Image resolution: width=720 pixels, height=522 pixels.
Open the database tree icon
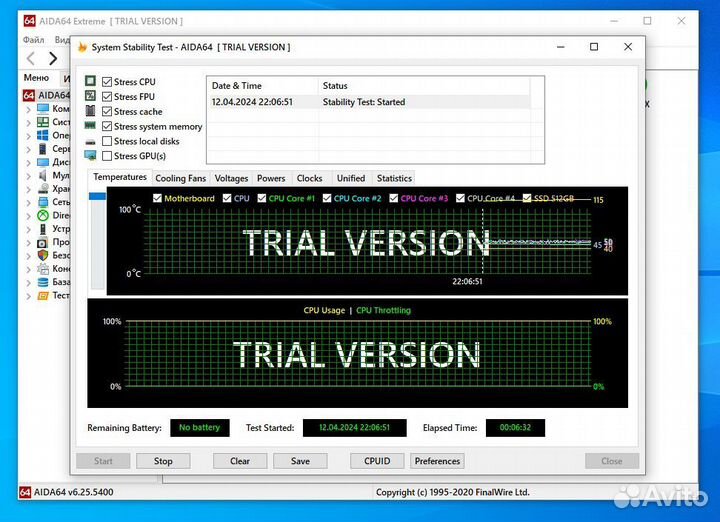click(43, 282)
